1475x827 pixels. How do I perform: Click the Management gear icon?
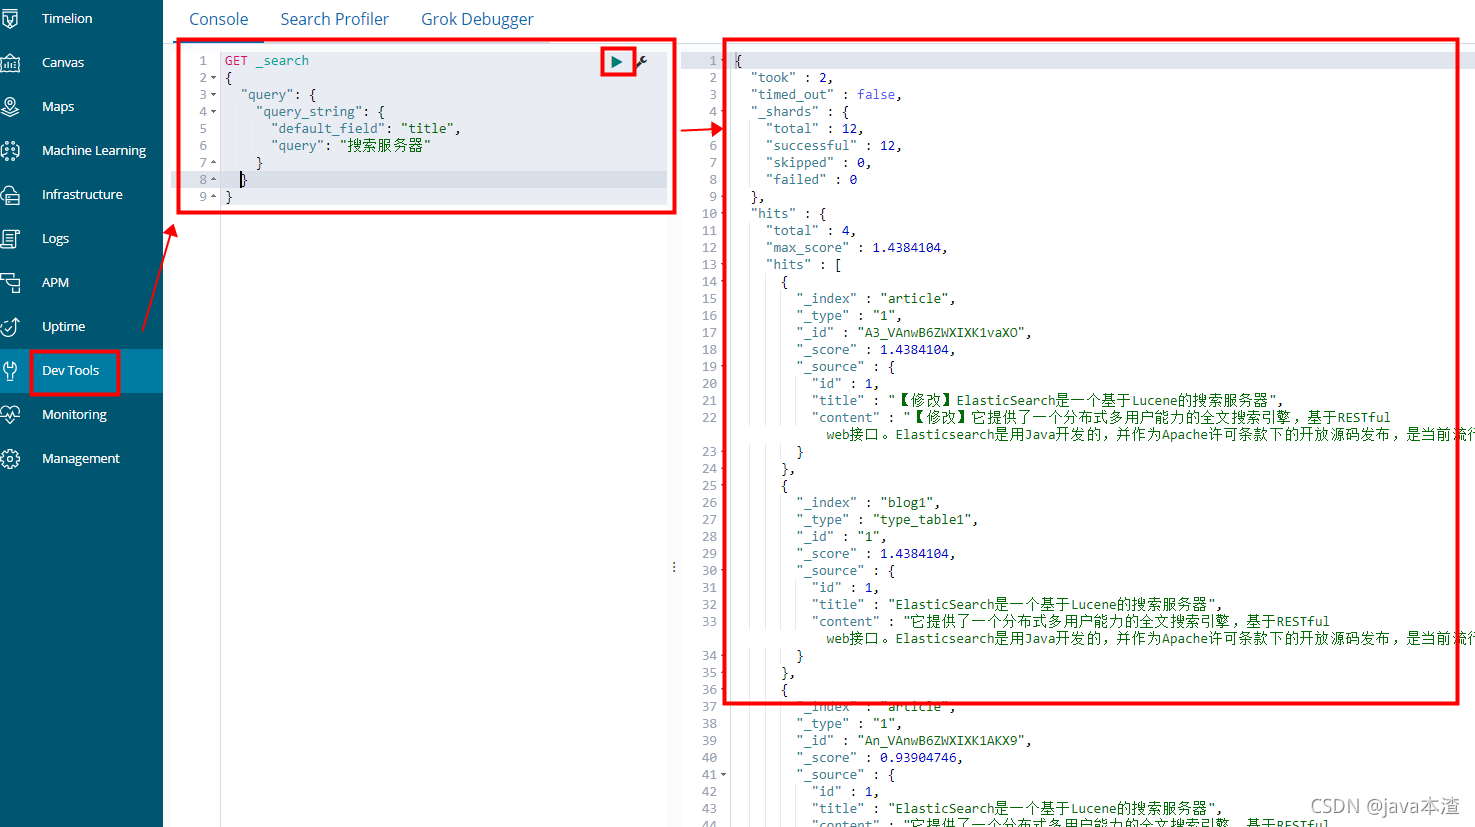click(x=10, y=459)
